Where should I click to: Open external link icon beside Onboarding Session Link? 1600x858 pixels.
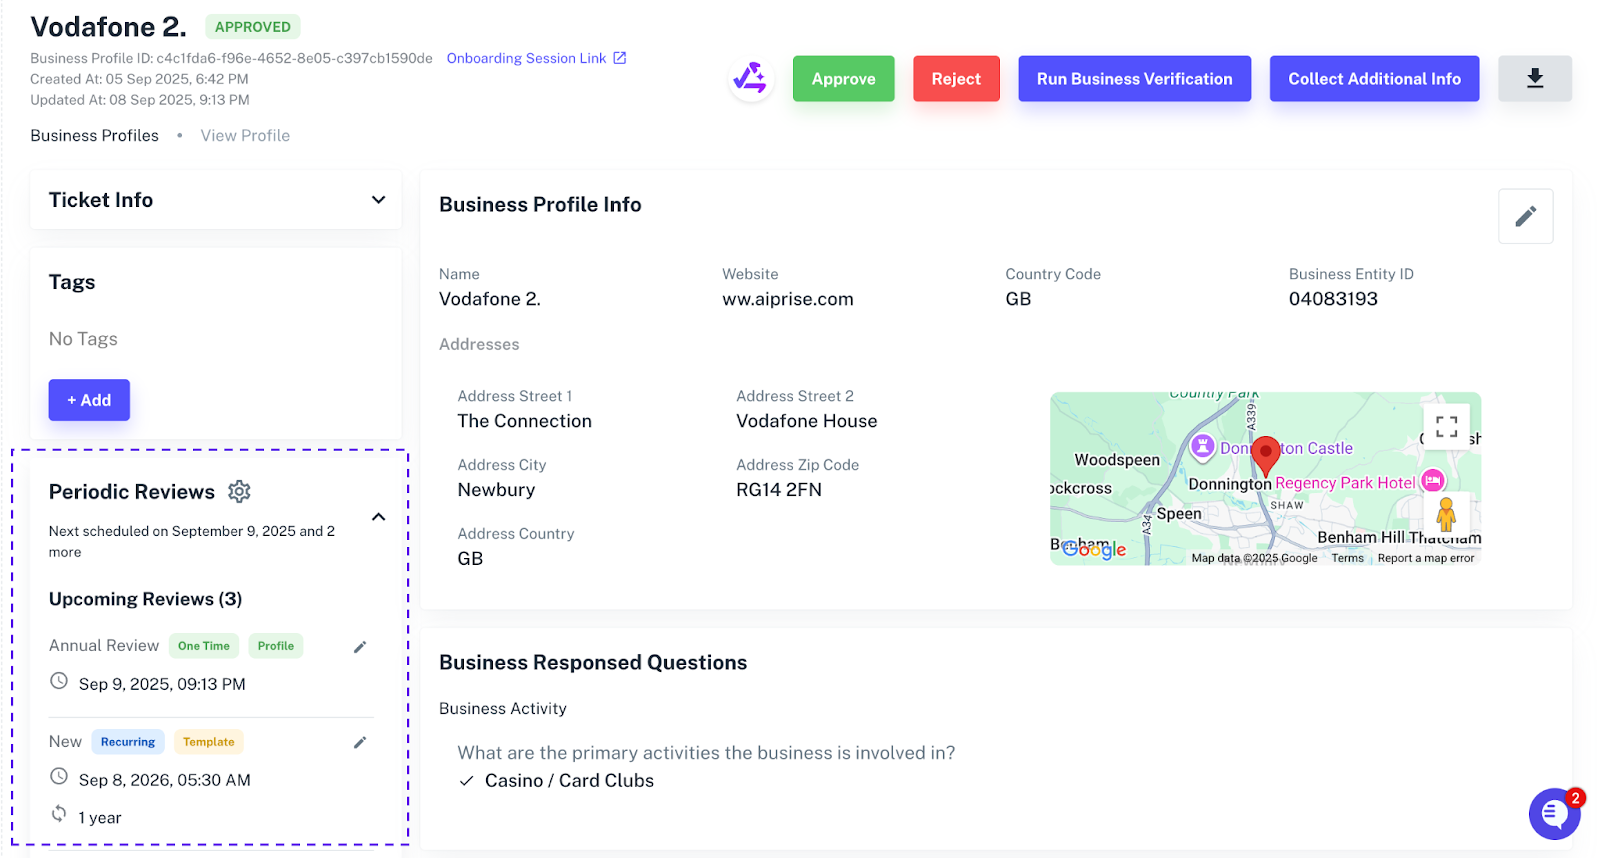[x=620, y=58]
